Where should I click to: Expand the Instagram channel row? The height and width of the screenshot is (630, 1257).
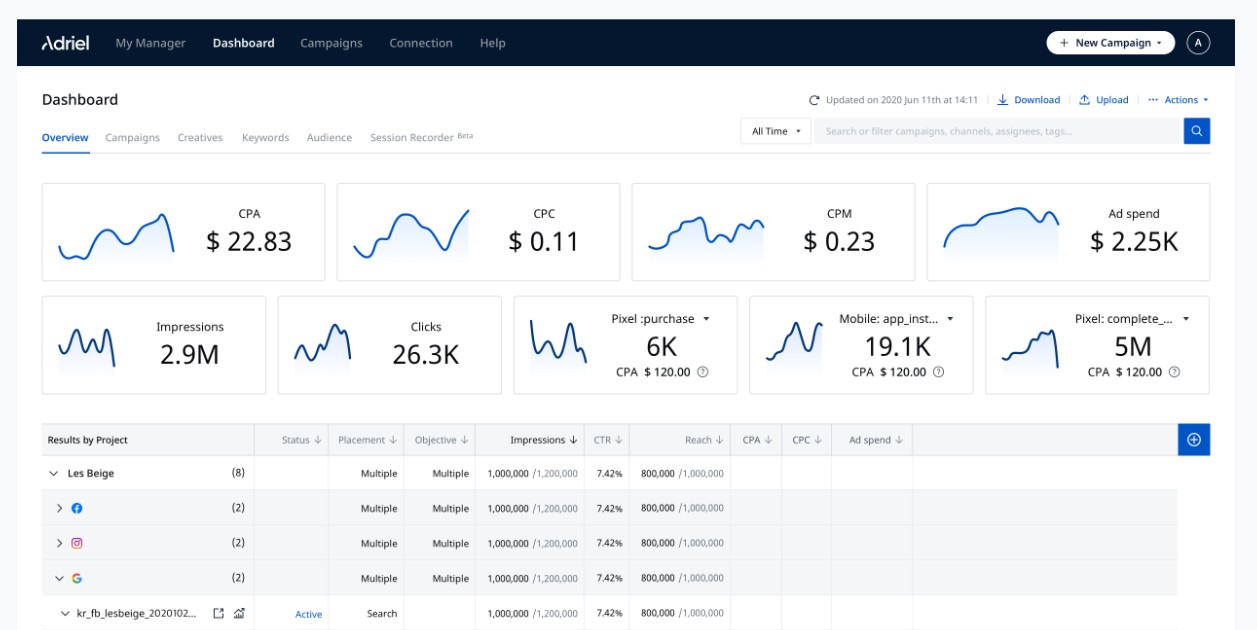(59, 543)
